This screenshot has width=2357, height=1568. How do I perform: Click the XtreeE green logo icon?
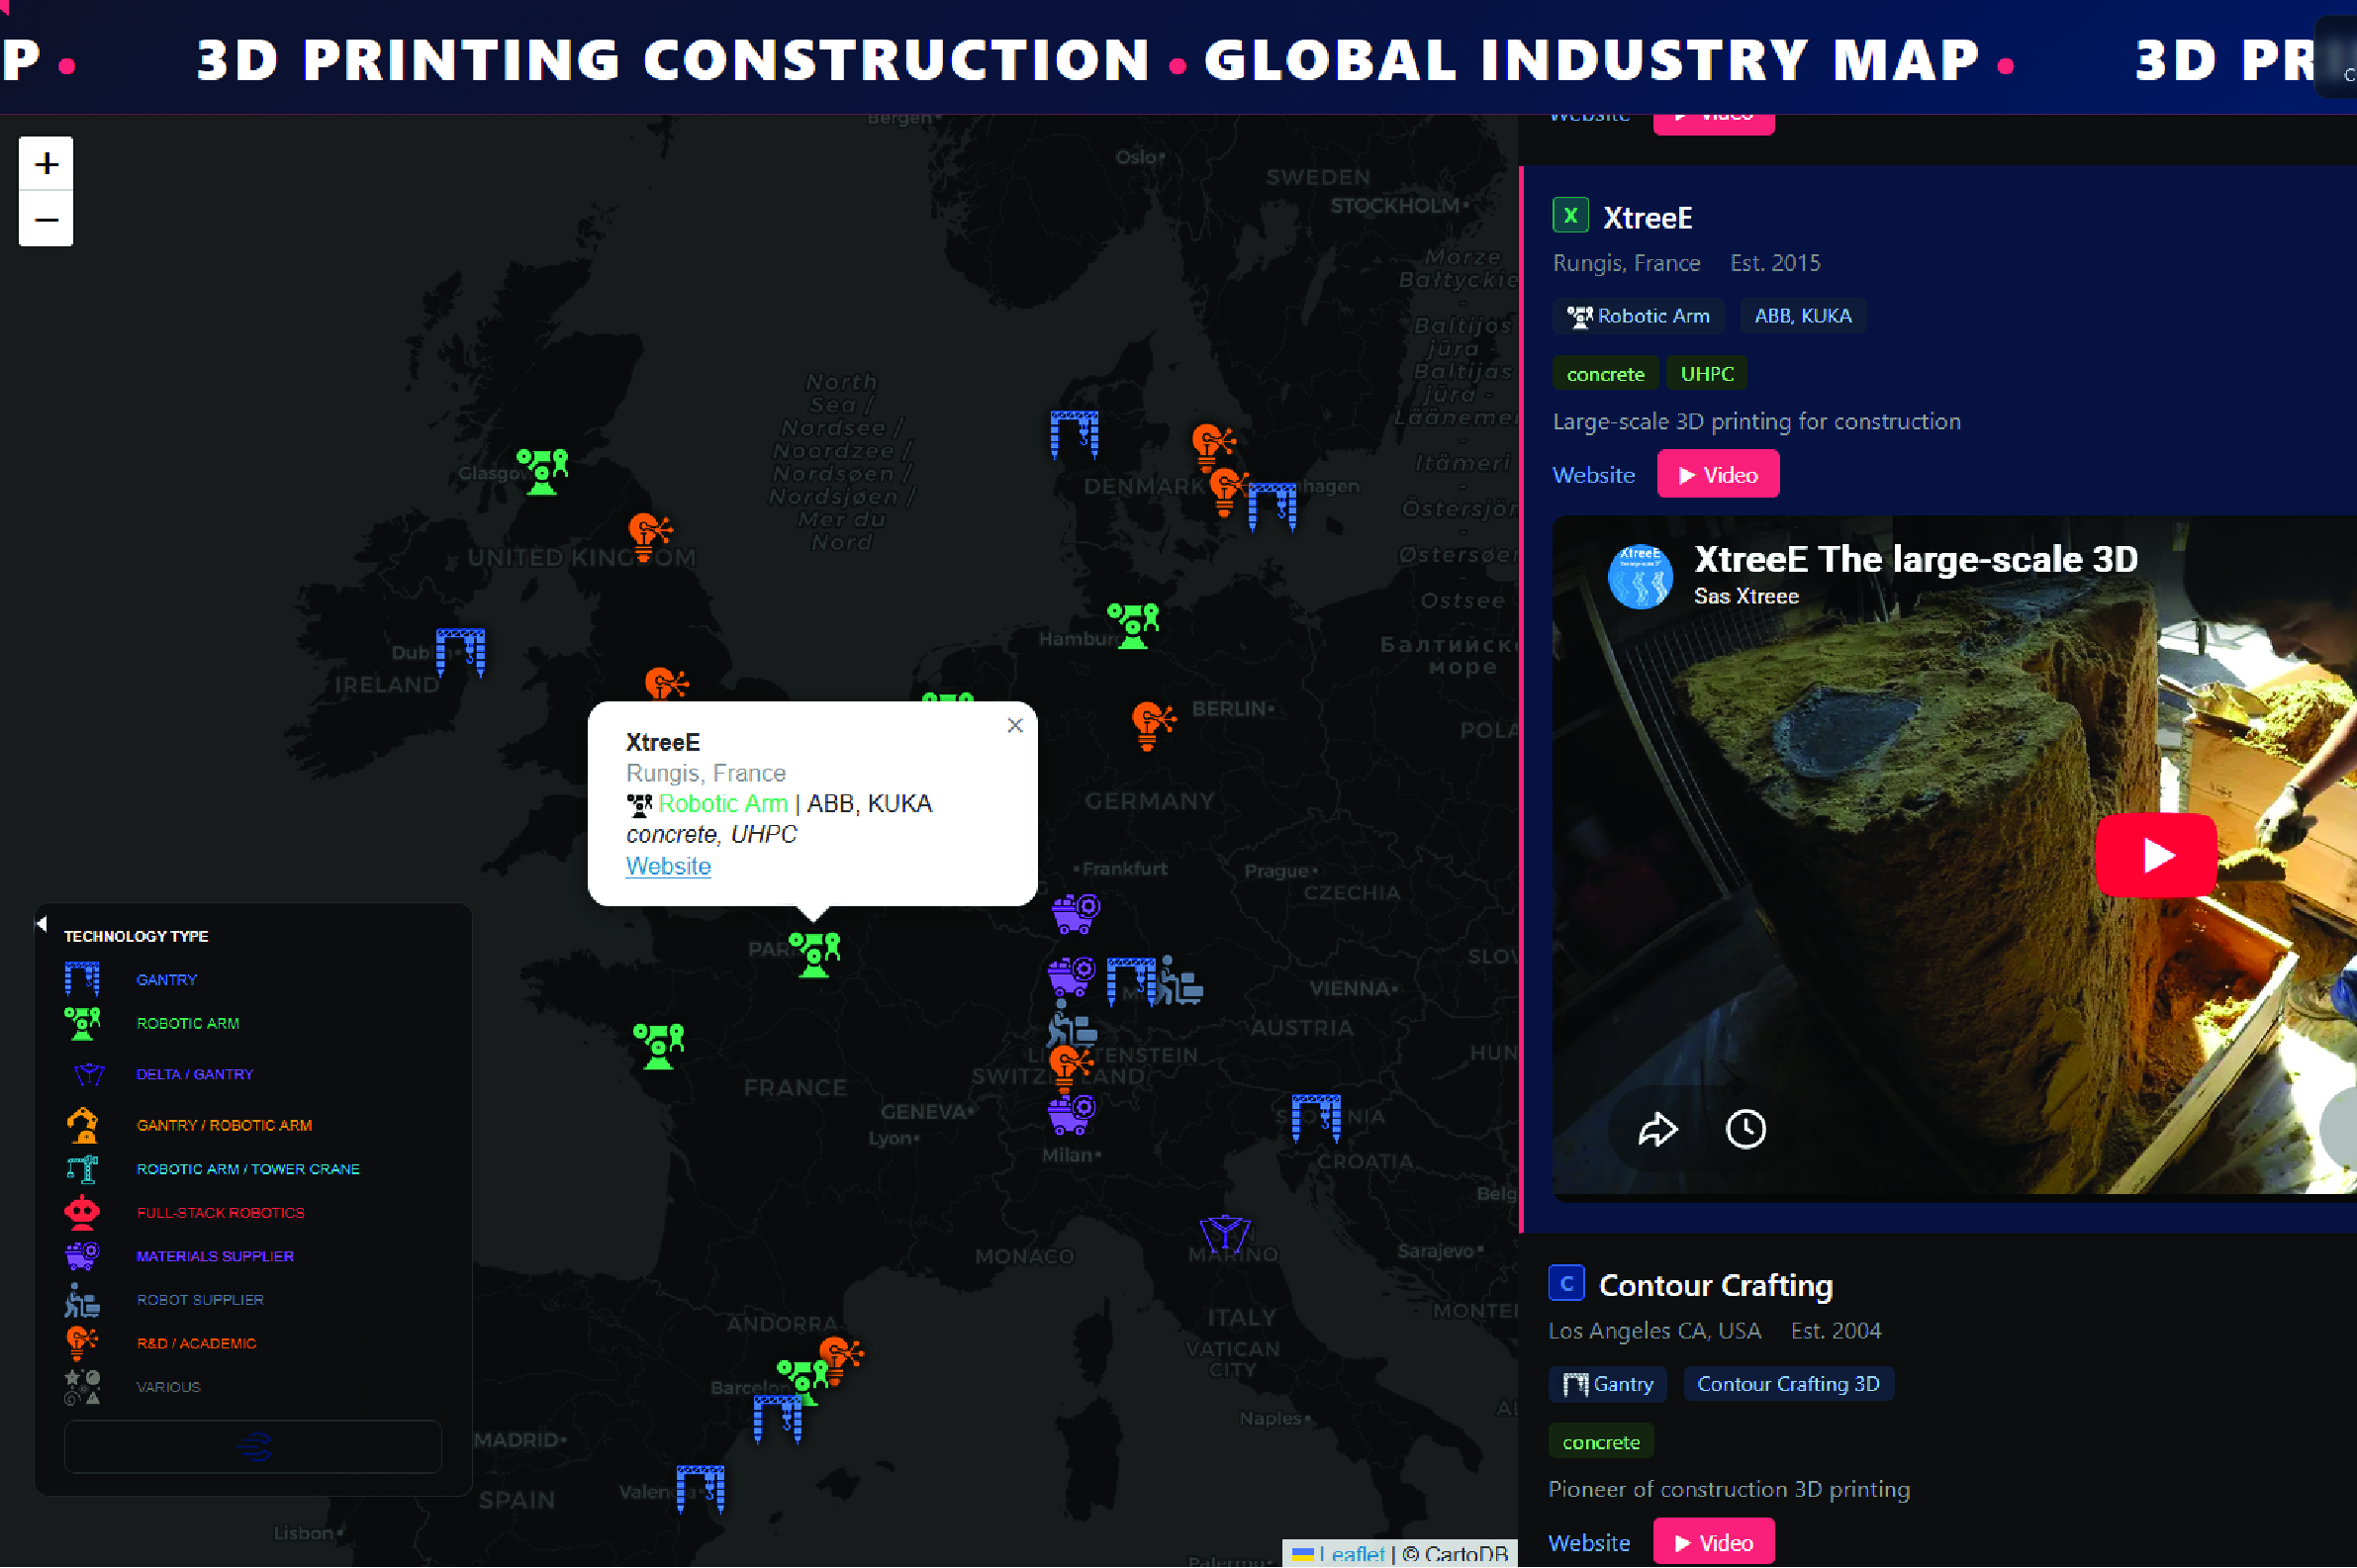point(1570,215)
